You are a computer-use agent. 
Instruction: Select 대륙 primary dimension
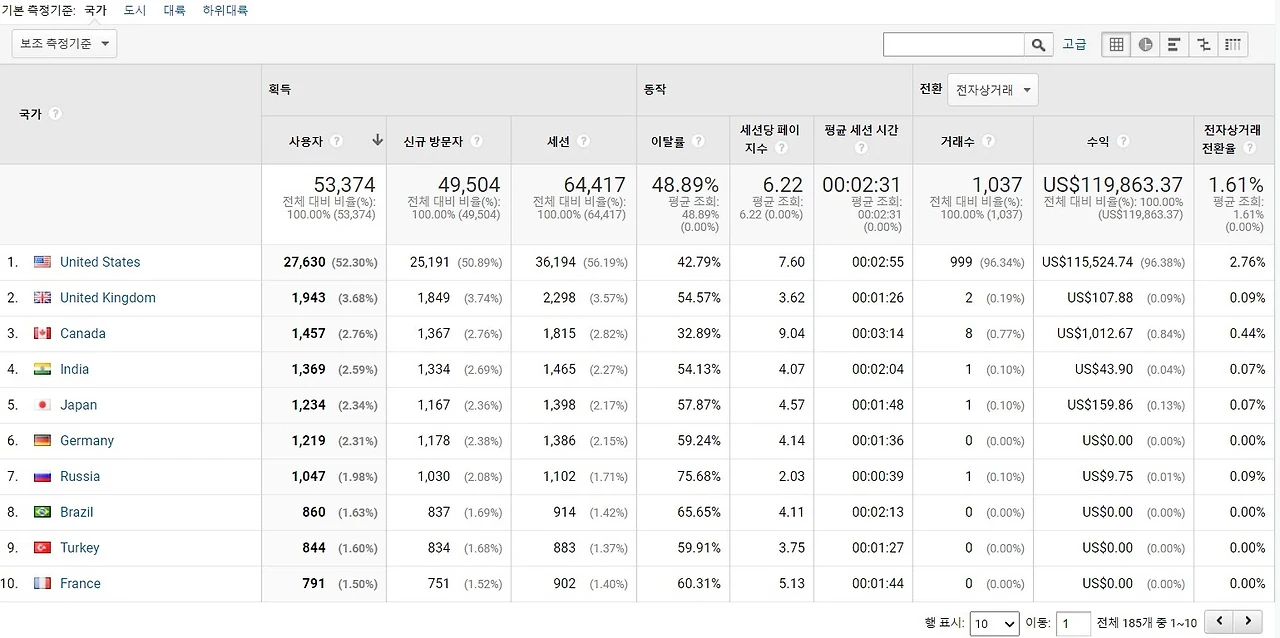pyautogui.click(x=174, y=10)
